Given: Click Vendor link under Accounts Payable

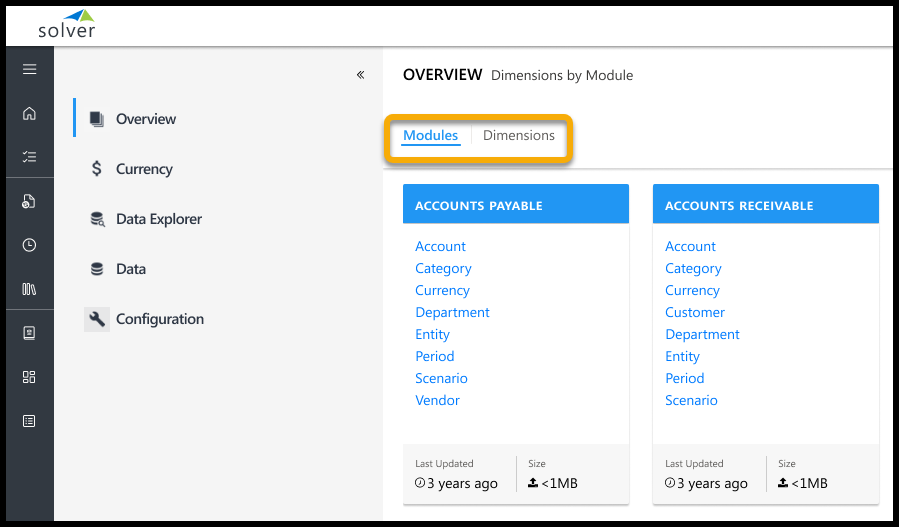Looking at the screenshot, I should click(437, 400).
